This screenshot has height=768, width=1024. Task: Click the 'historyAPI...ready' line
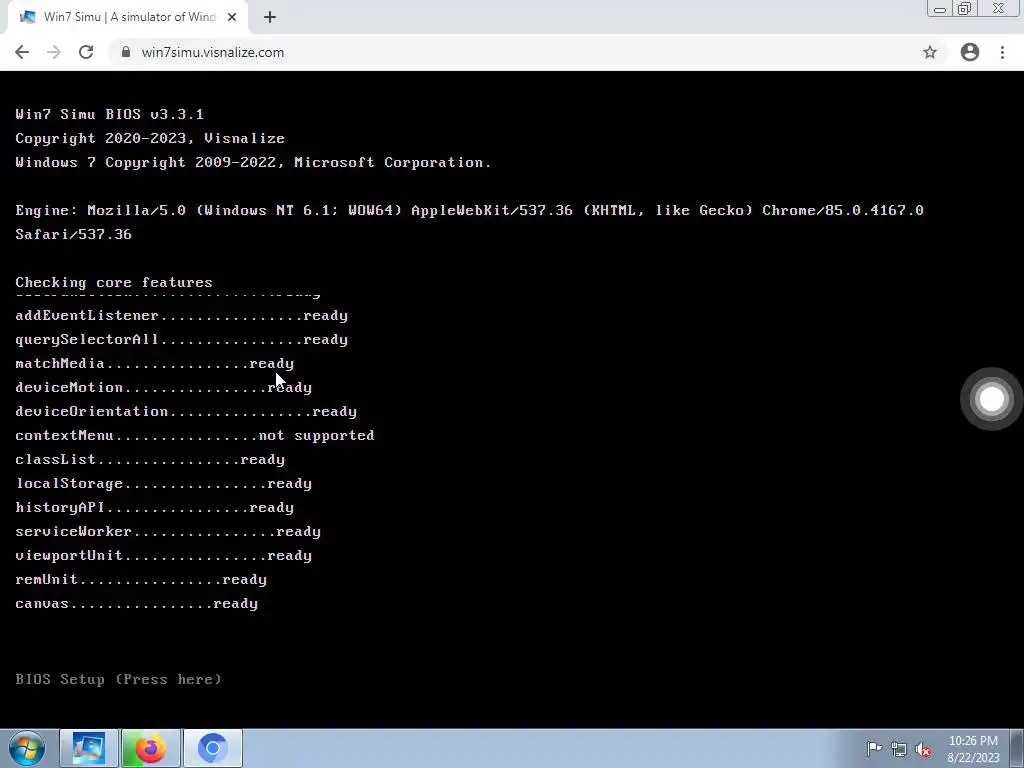tap(155, 507)
